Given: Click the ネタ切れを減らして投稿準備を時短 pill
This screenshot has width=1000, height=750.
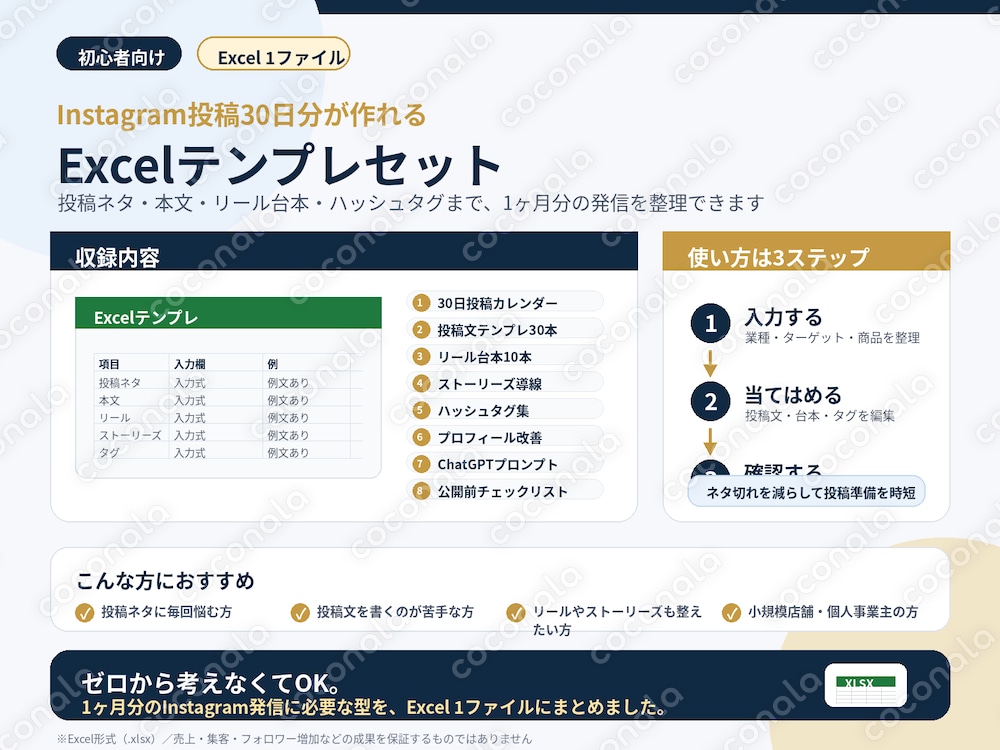Looking at the screenshot, I should (806, 492).
